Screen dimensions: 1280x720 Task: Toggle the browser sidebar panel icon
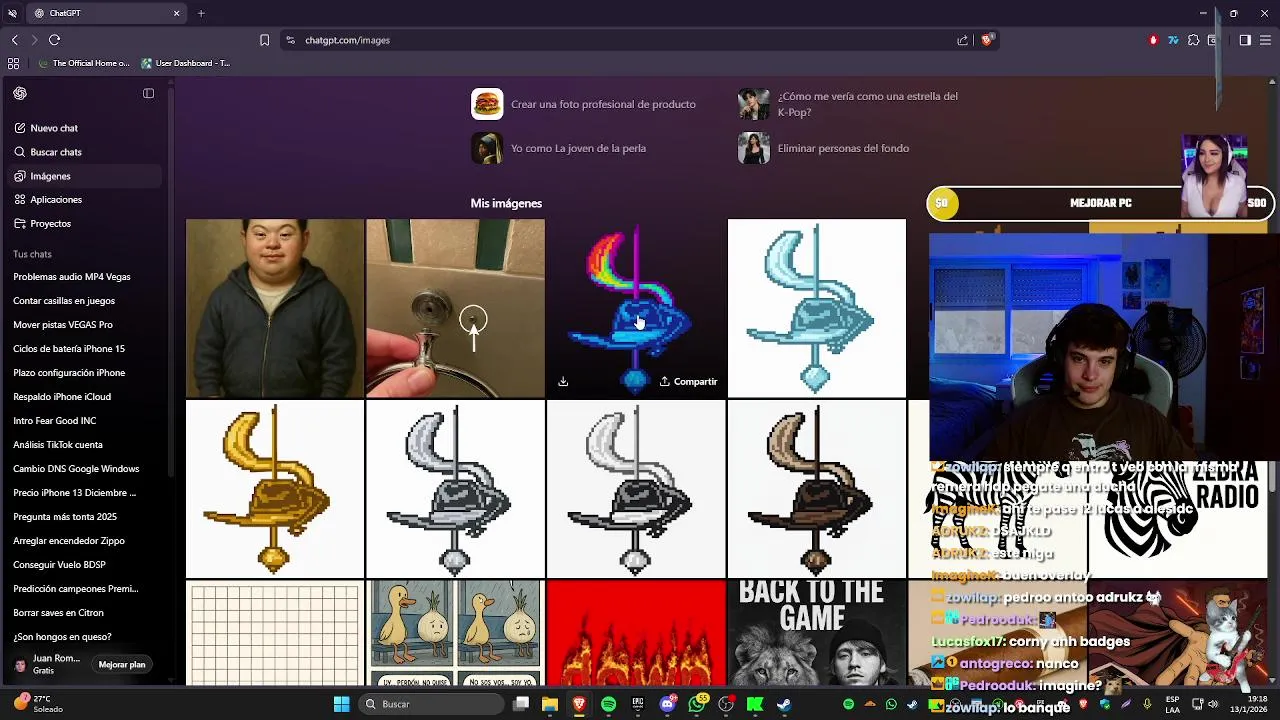coord(1245,40)
